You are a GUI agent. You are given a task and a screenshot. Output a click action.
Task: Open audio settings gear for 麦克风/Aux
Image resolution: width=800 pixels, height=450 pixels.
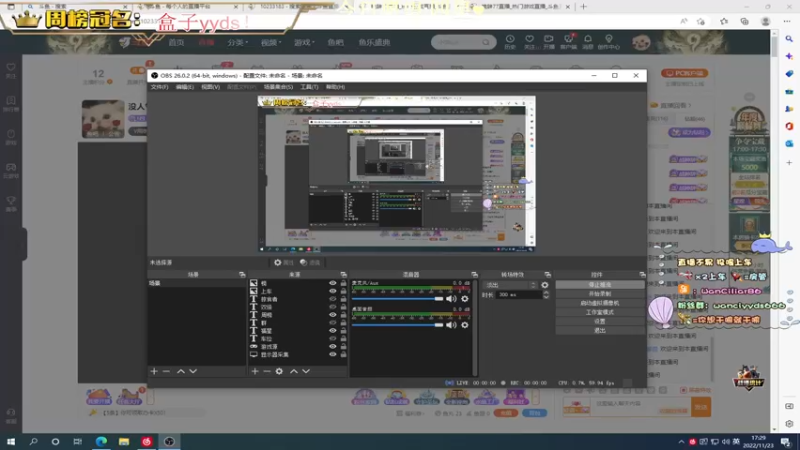click(465, 299)
